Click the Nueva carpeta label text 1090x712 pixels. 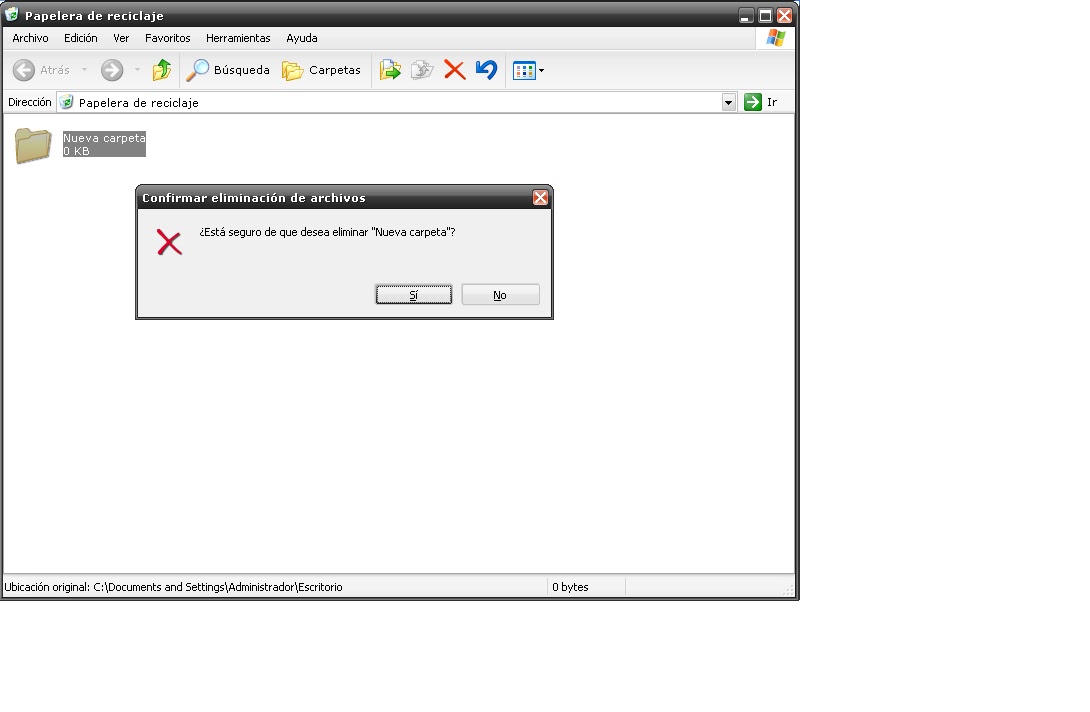pyautogui.click(x=104, y=138)
